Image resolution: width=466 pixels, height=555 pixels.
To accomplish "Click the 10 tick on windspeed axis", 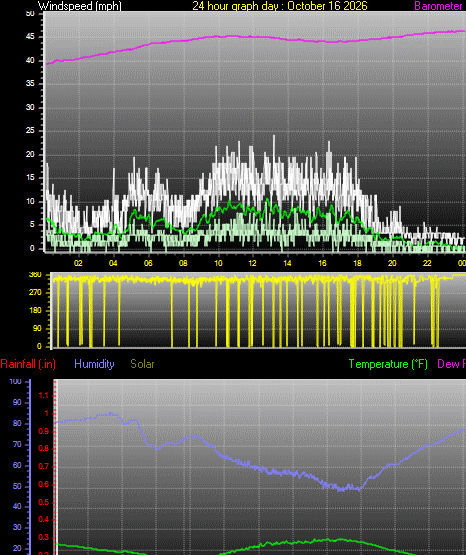I will [30, 201].
